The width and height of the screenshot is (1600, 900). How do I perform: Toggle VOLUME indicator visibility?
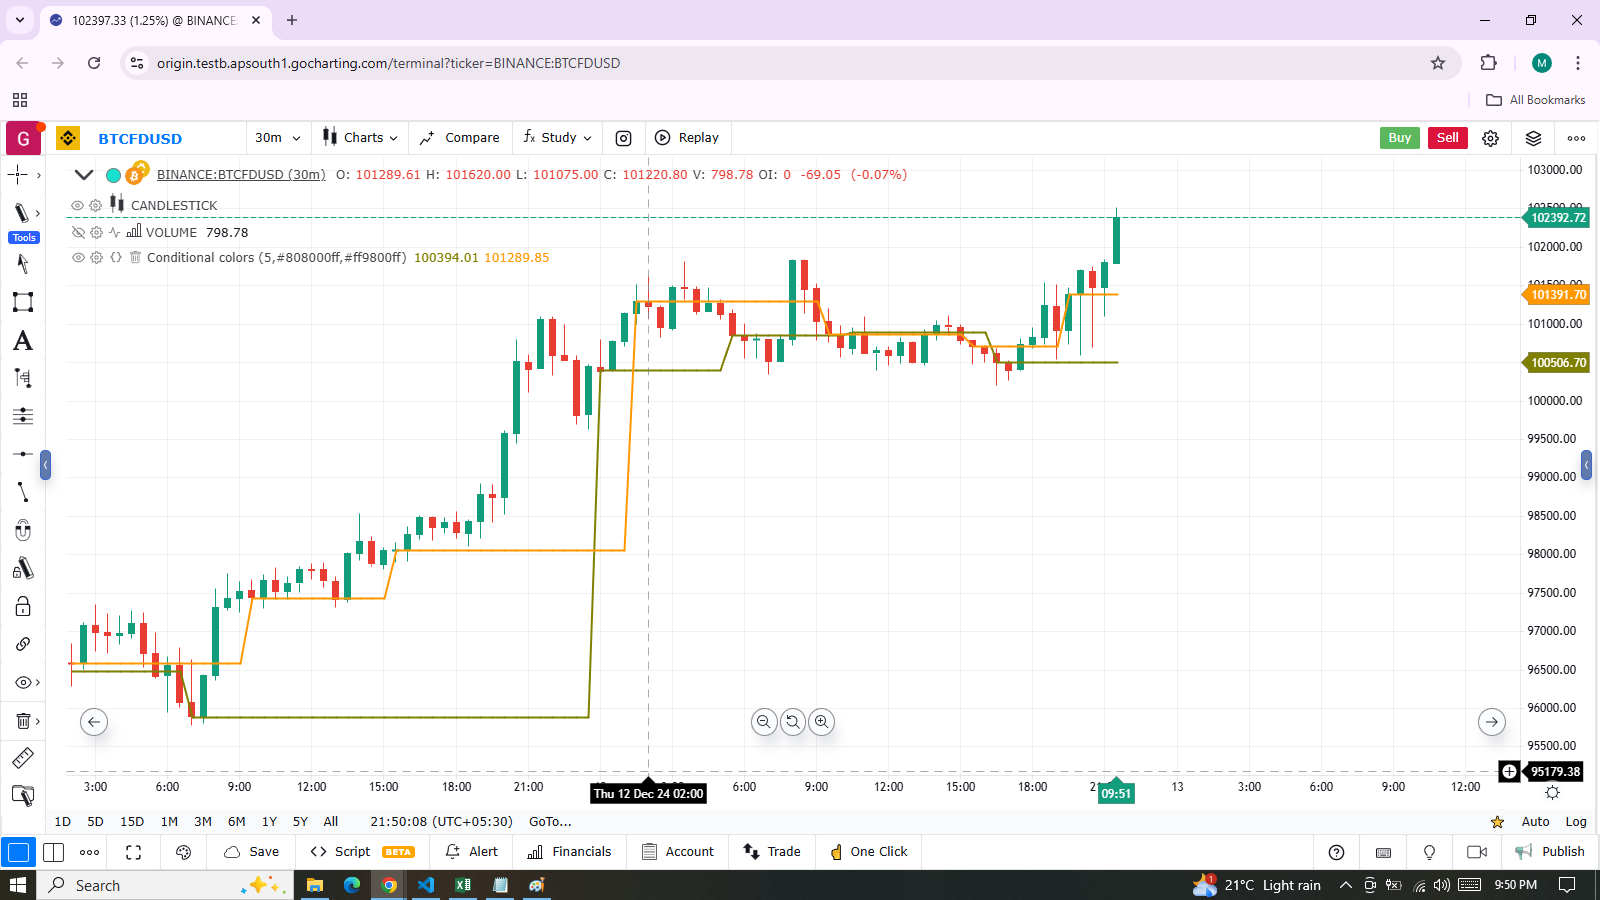click(x=77, y=232)
